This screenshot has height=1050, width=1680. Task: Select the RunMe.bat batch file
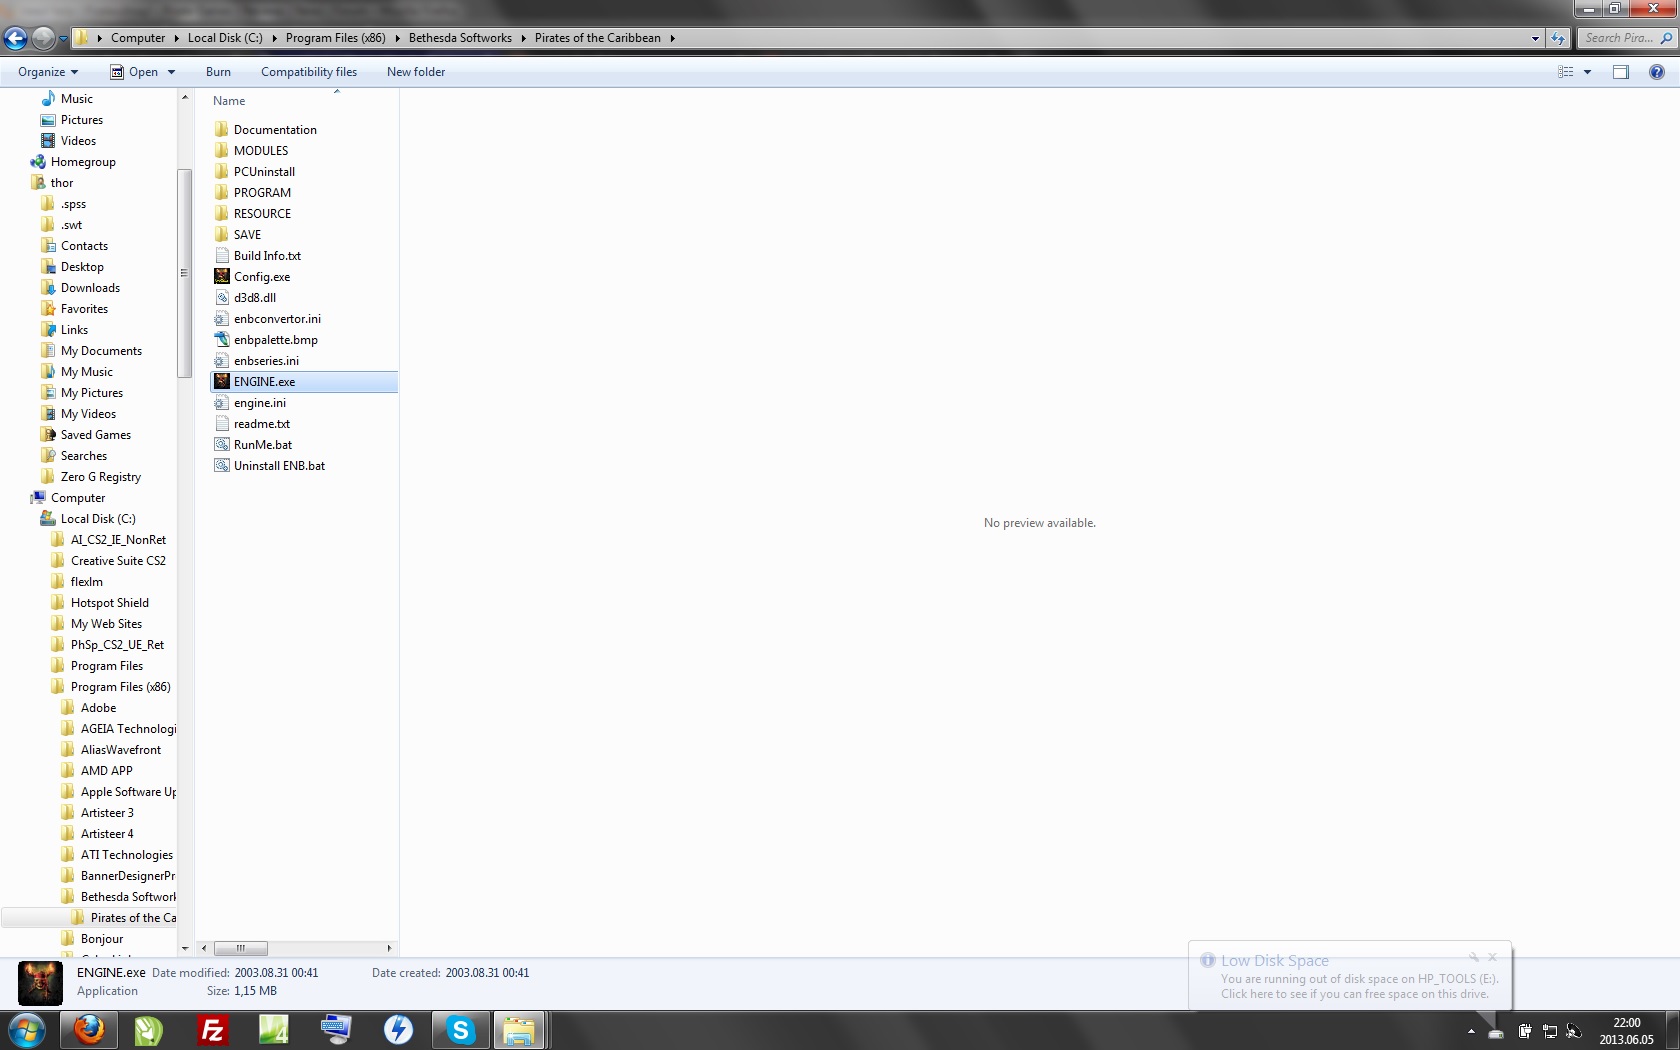263,445
